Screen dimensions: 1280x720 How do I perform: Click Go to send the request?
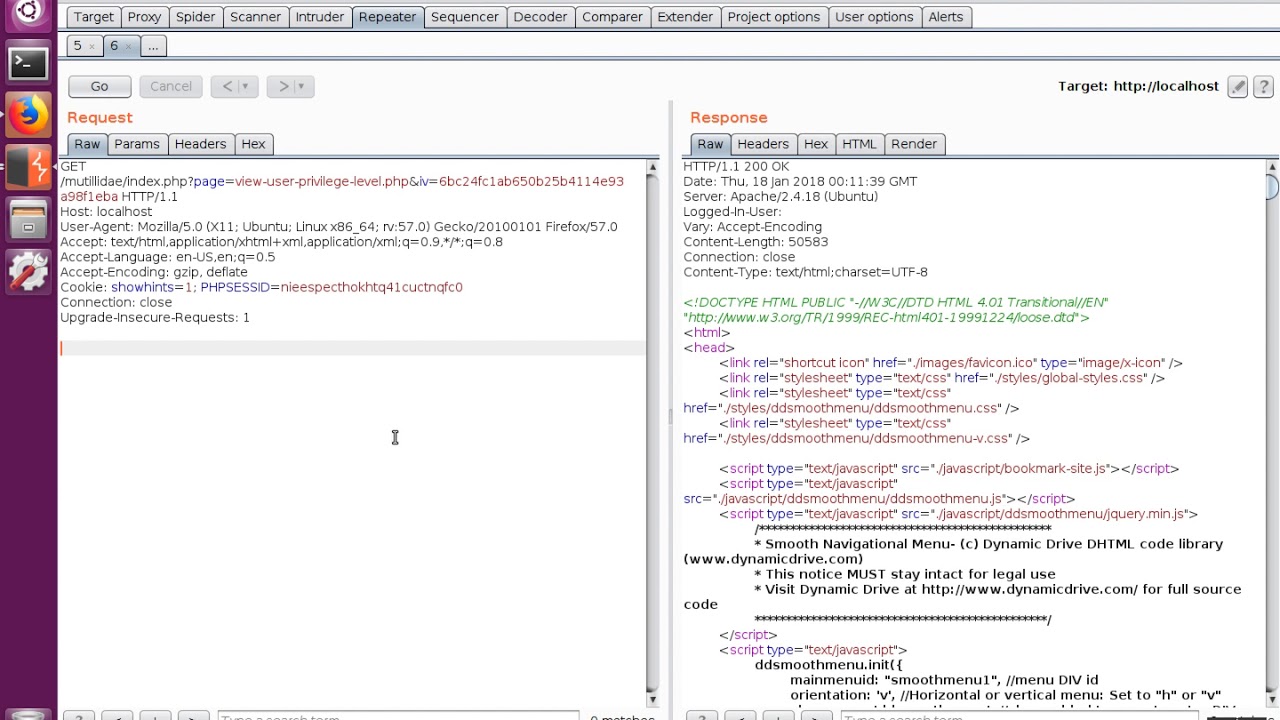click(x=99, y=86)
